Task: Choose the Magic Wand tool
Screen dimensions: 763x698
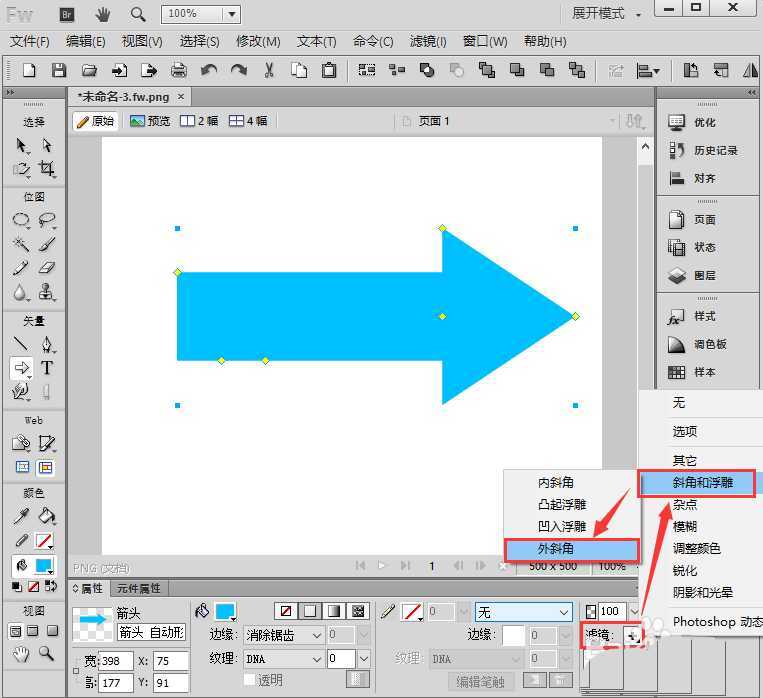Action: [21, 244]
